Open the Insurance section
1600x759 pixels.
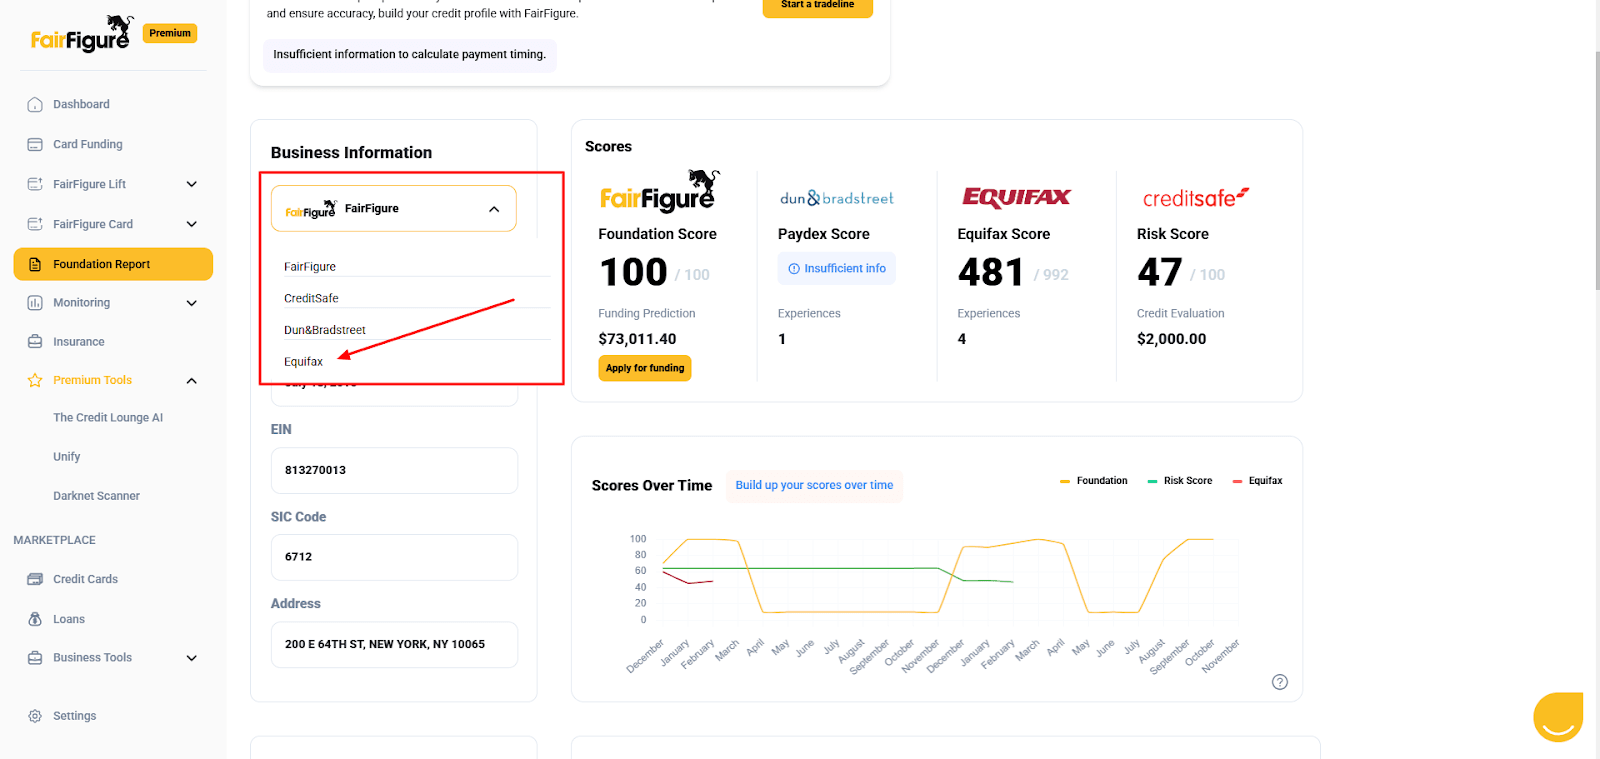(x=79, y=342)
